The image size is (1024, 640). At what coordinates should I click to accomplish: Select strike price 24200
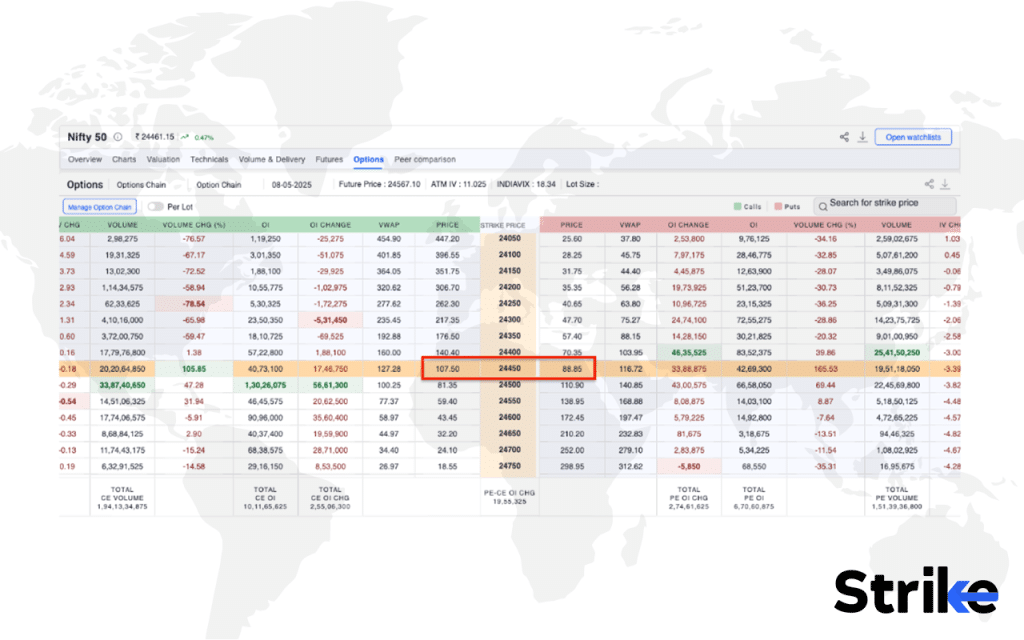509,287
